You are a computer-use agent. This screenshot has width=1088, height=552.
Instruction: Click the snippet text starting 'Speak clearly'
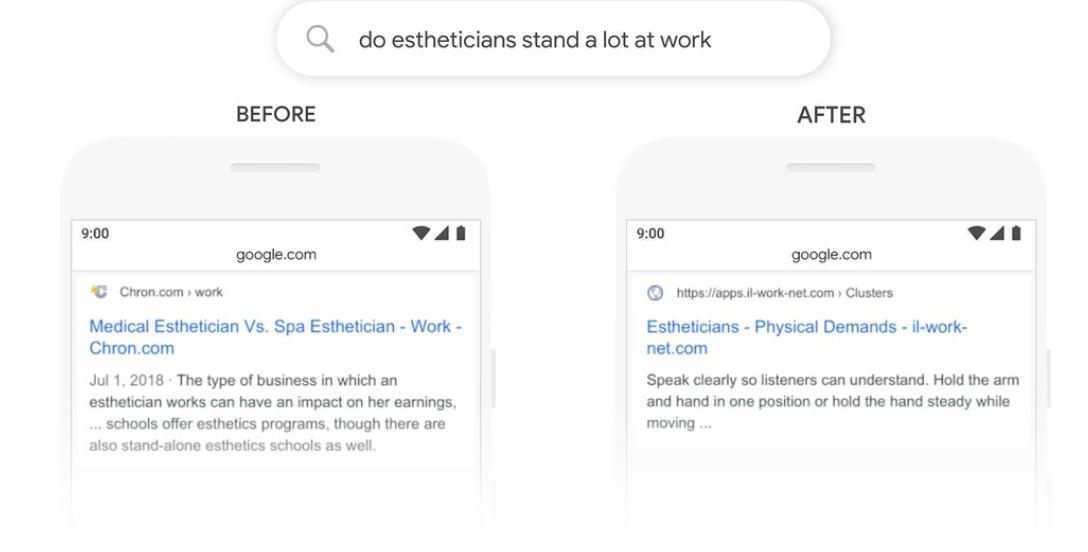coord(832,401)
